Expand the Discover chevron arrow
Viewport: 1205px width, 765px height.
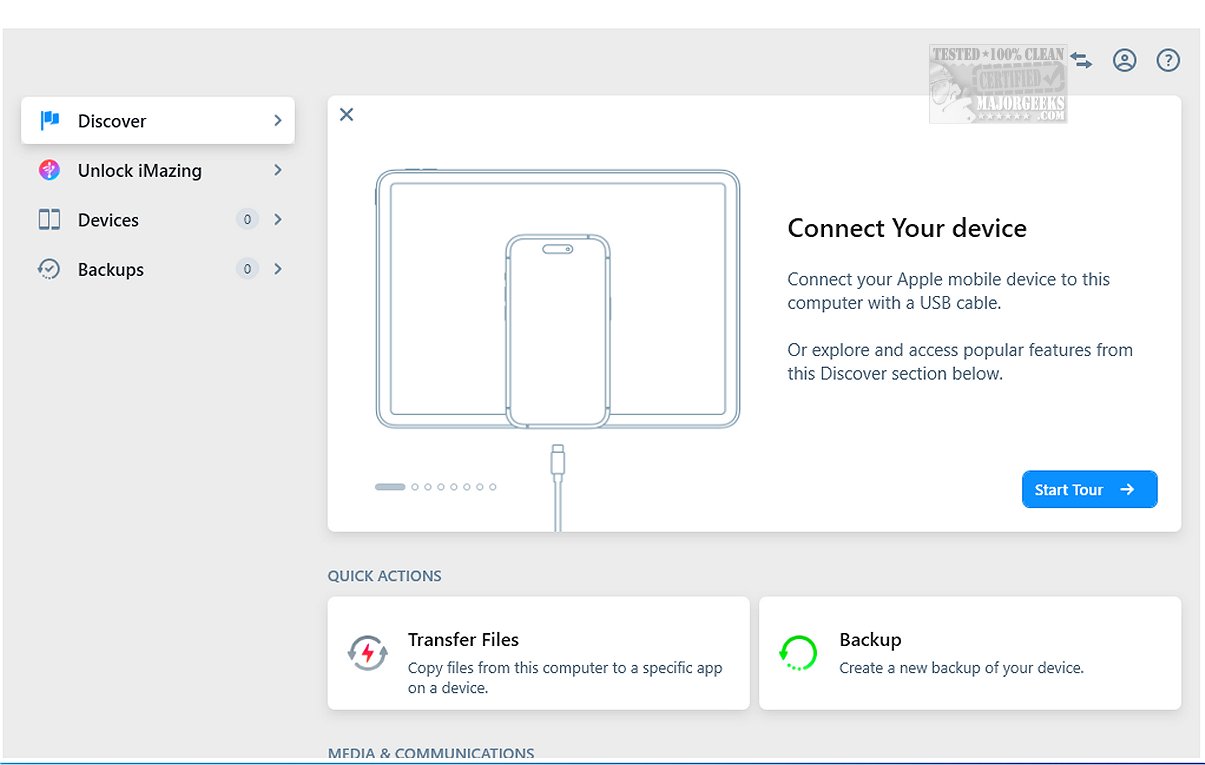(x=278, y=120)
